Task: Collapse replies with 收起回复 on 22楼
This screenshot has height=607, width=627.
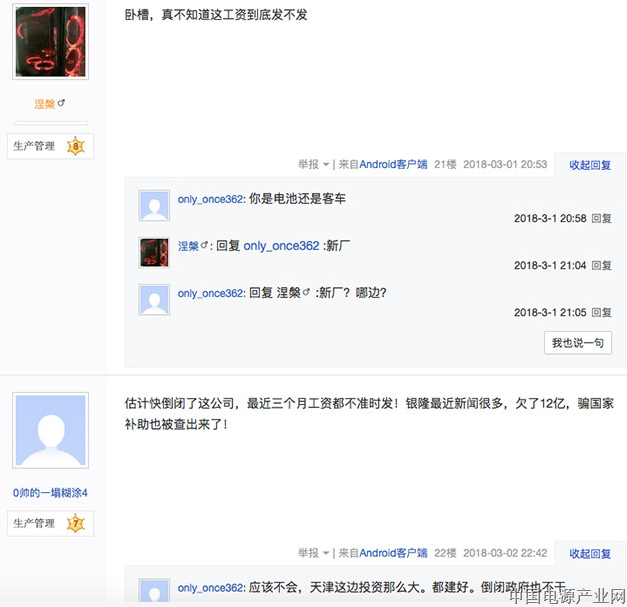Action: click(590, 553)
